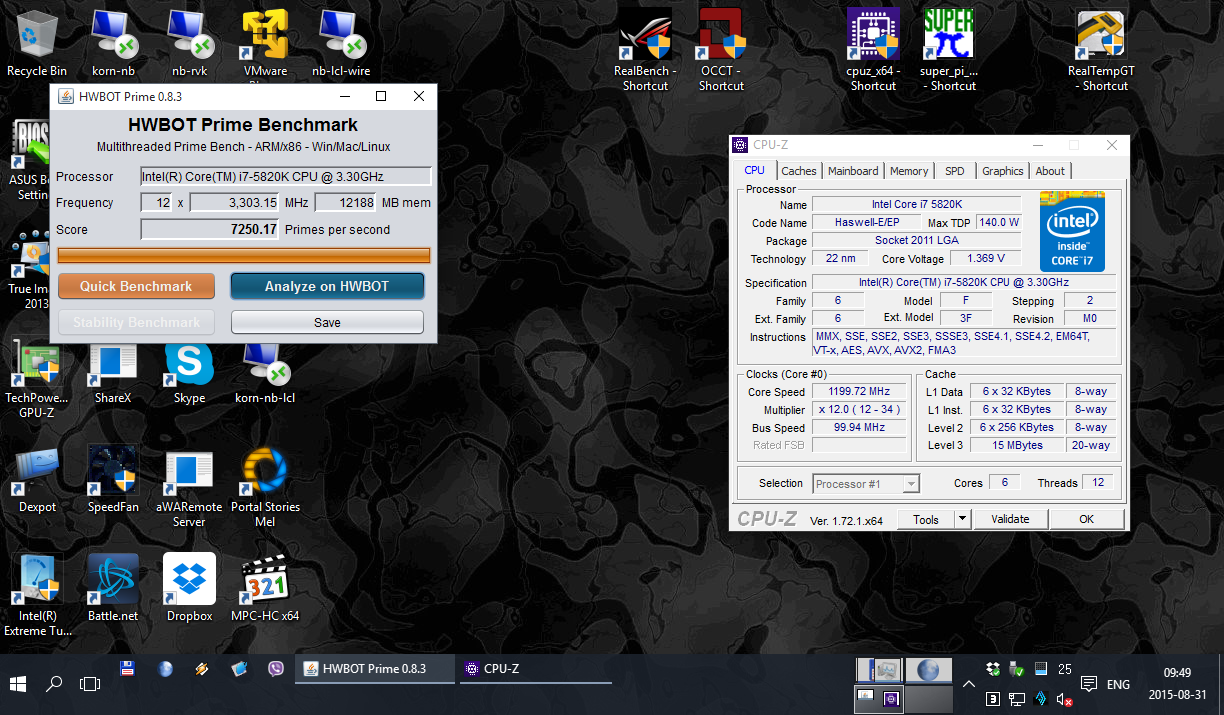Switch to the Mainboard tab in CPU-Z
This screenshot has width=1224, height=715.
coord(853,171)
